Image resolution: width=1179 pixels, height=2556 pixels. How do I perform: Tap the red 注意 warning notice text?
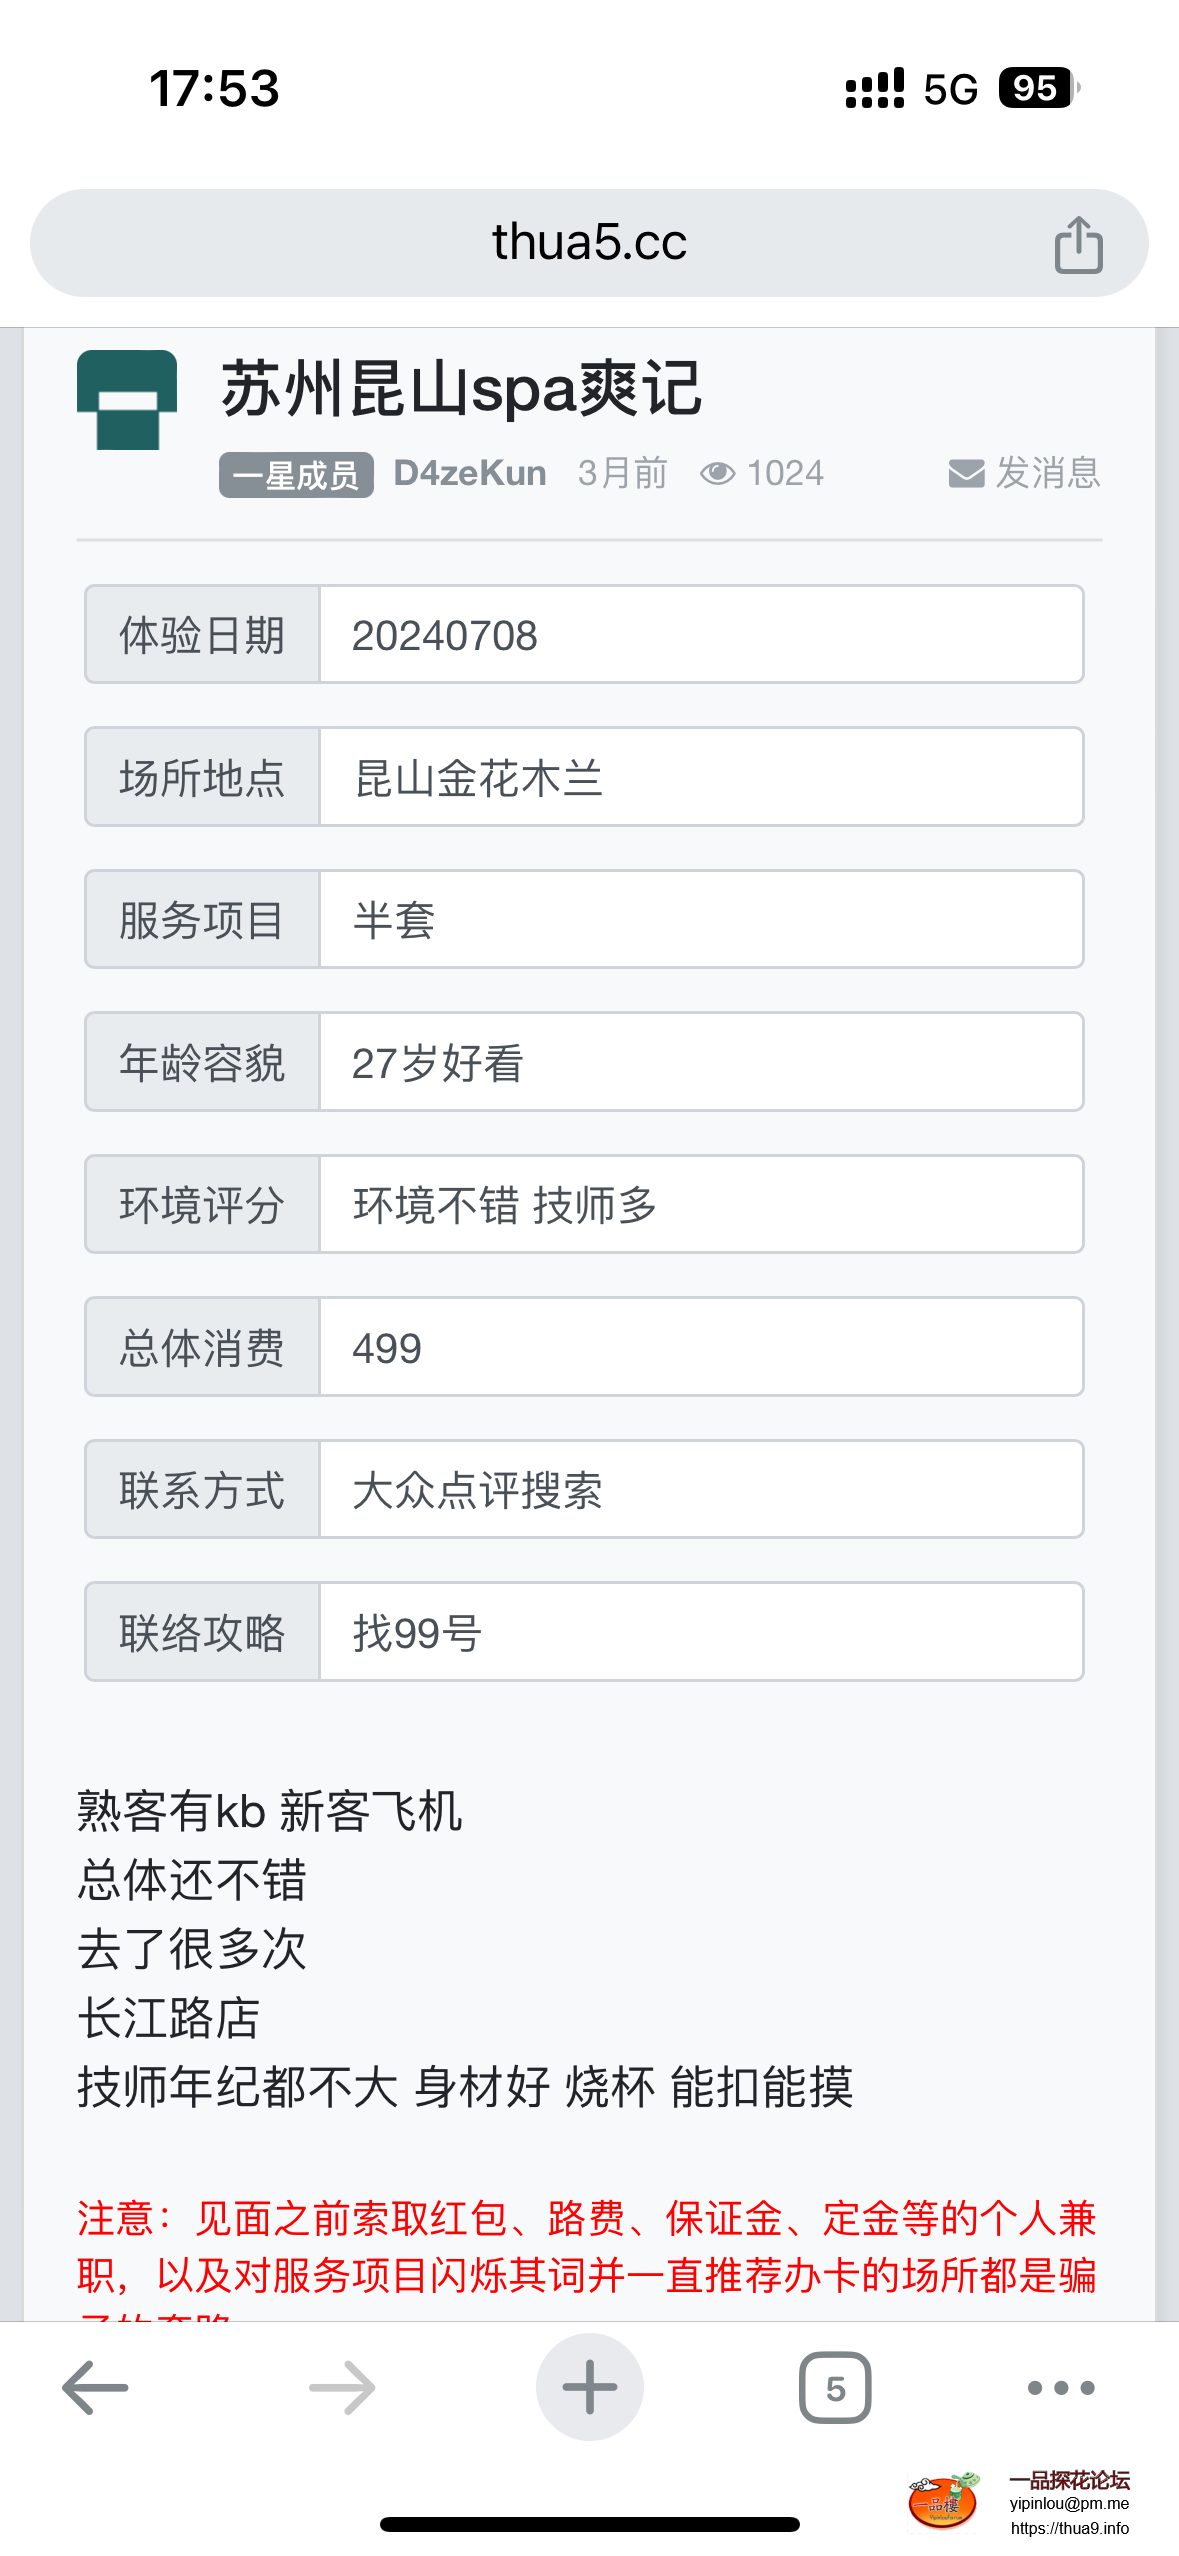588,2246
